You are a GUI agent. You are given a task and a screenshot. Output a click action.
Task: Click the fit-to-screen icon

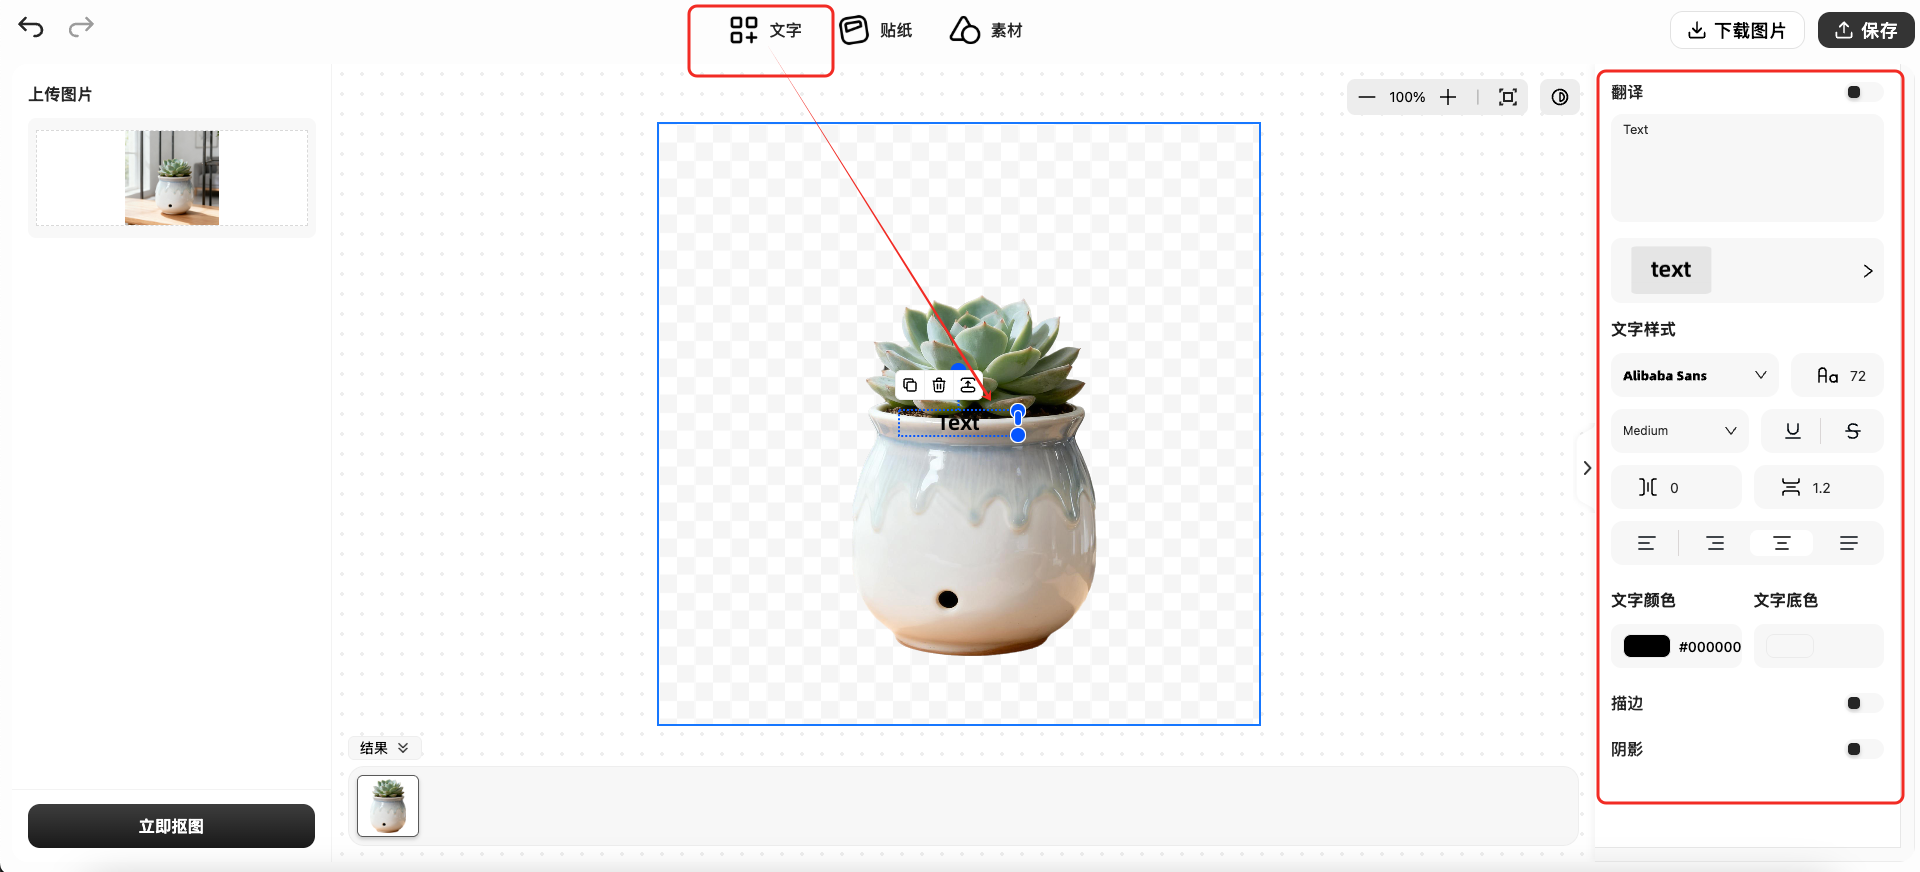pos(1507,97)
